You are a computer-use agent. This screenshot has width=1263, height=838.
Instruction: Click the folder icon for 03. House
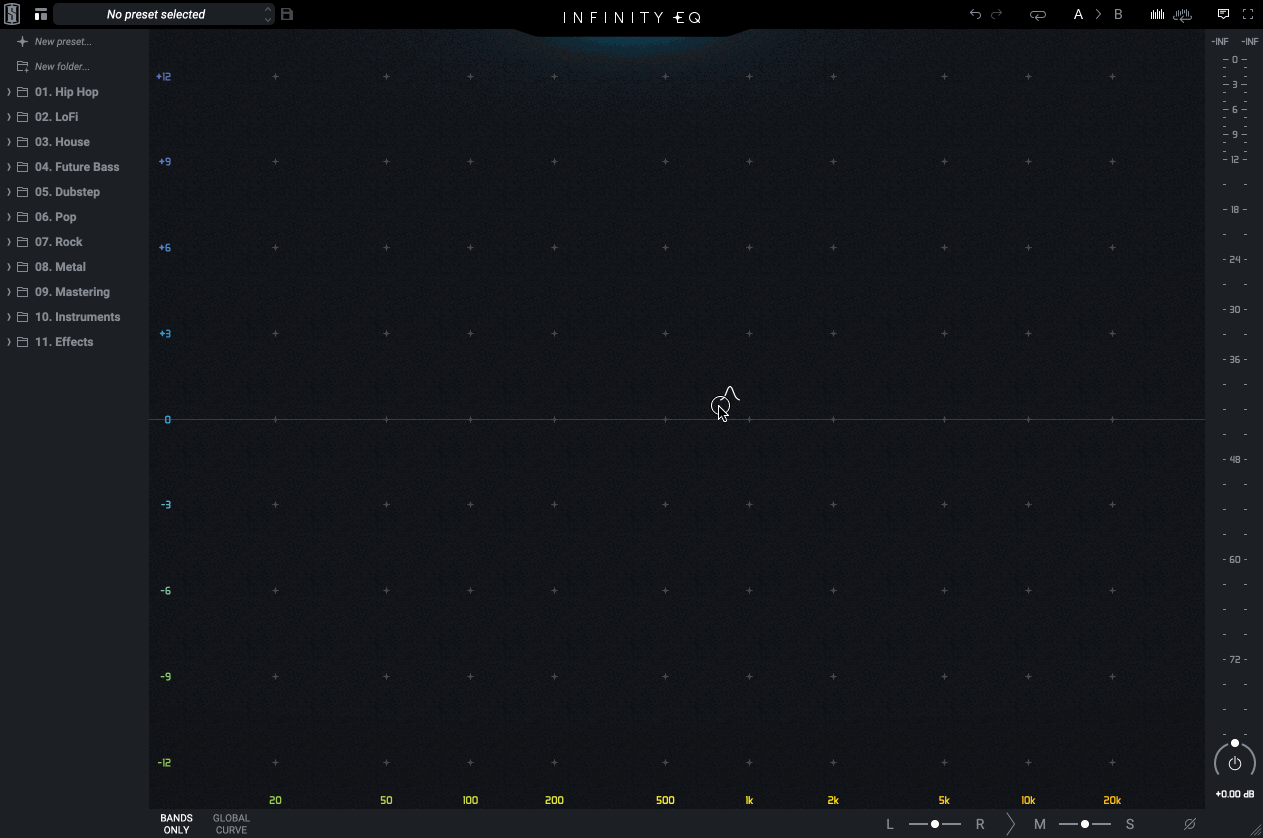pyautogui.click(x=22, y=142)
